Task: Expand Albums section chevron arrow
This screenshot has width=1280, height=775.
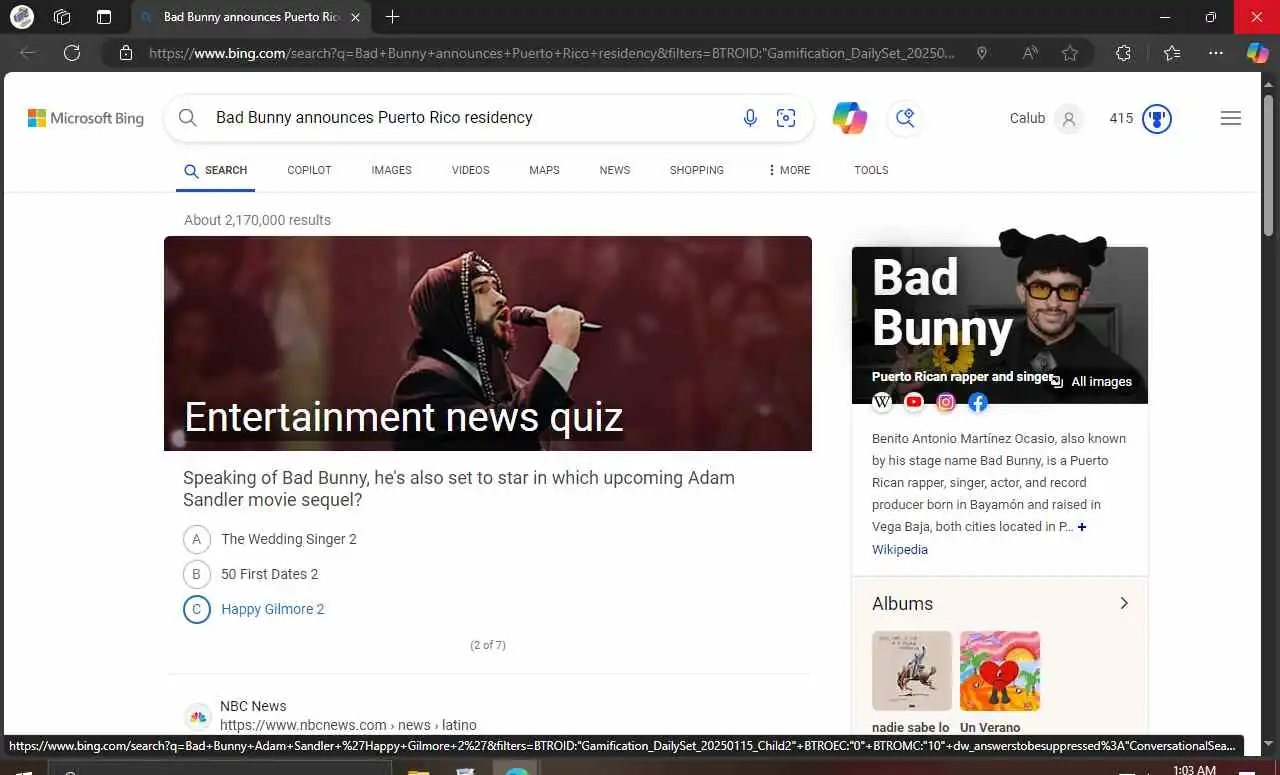Action: pos(1124,603)
